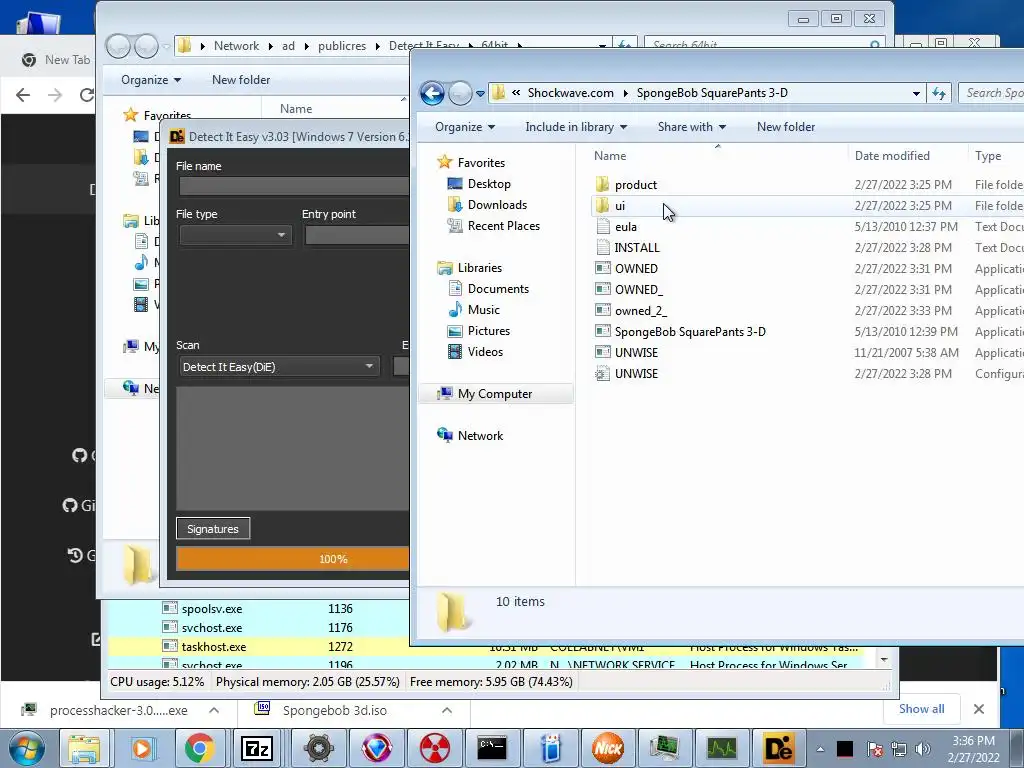Open the red radiation symbol taskbar icon

(x=434, y=748)
